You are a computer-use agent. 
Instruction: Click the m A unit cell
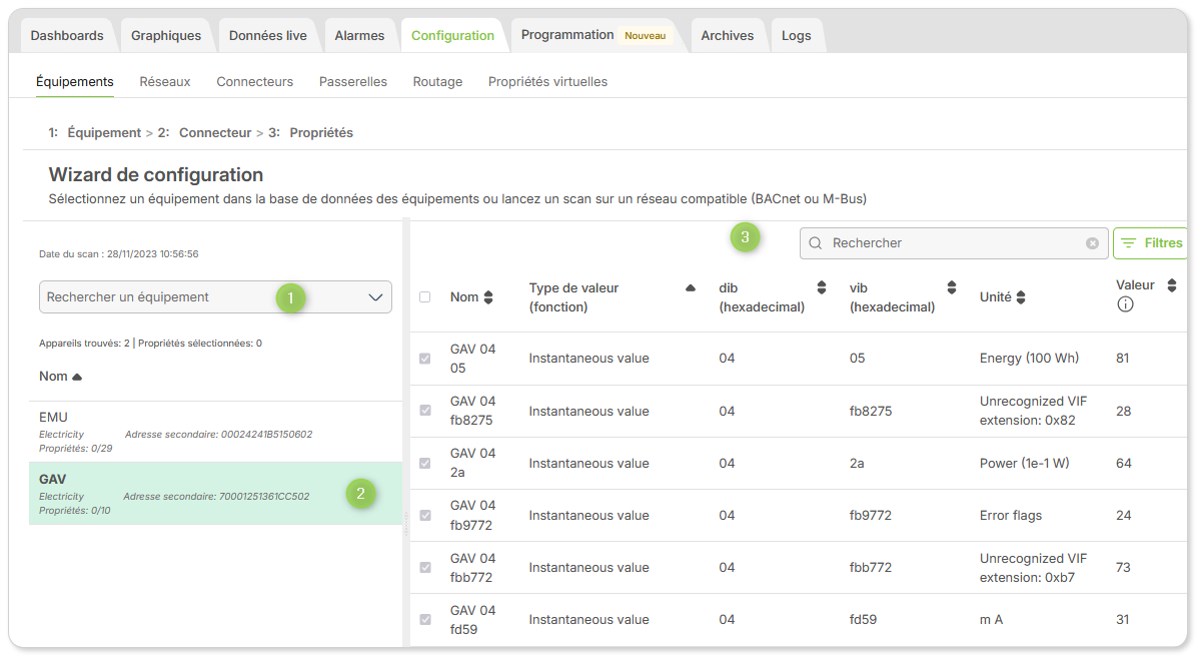click(991, 619)
